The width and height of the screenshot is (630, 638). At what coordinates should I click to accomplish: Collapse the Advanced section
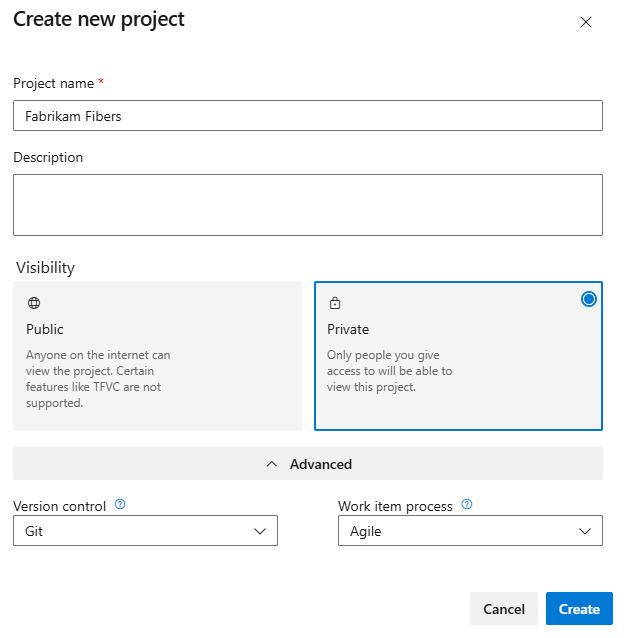pos(308,464)
